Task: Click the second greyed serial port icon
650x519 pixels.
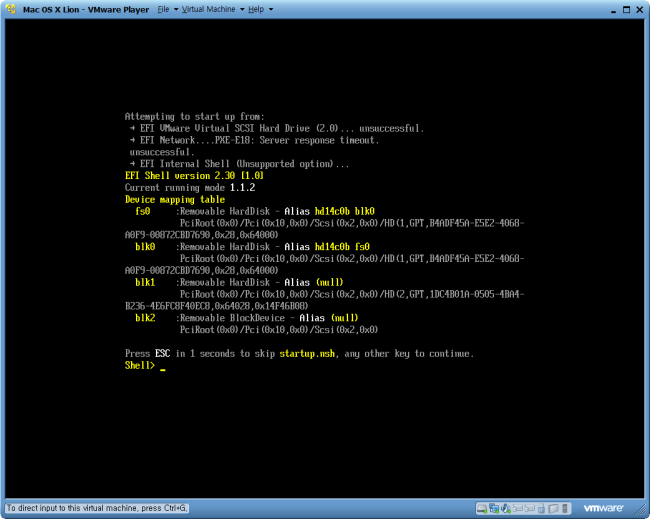Action: [x=529, y=508]
